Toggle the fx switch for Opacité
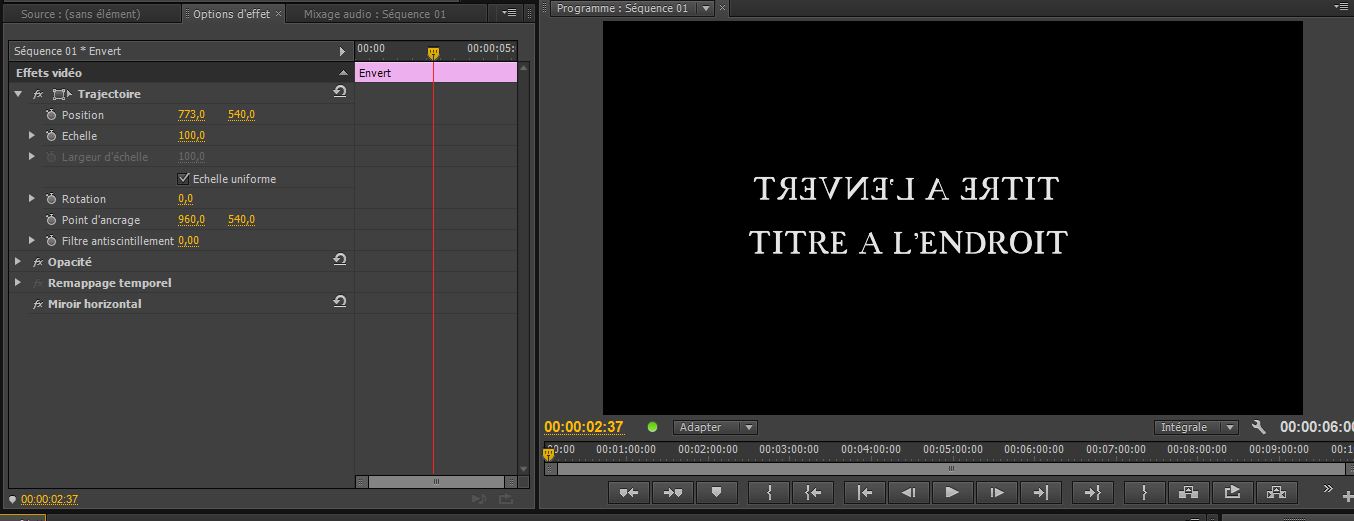Image resolution: width=1354 pixels, height=521 pixels. (x=38, y=262)
